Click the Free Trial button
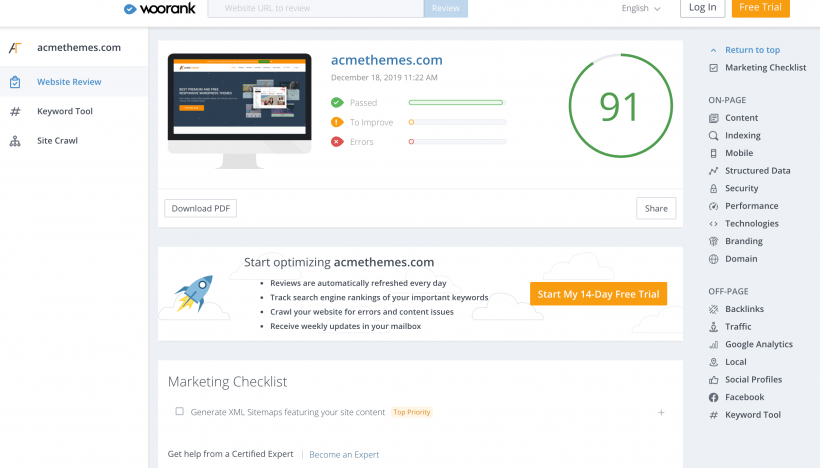The width and height of the screenshot is (820, 468). pyautogui.click(x=760, y=8)
